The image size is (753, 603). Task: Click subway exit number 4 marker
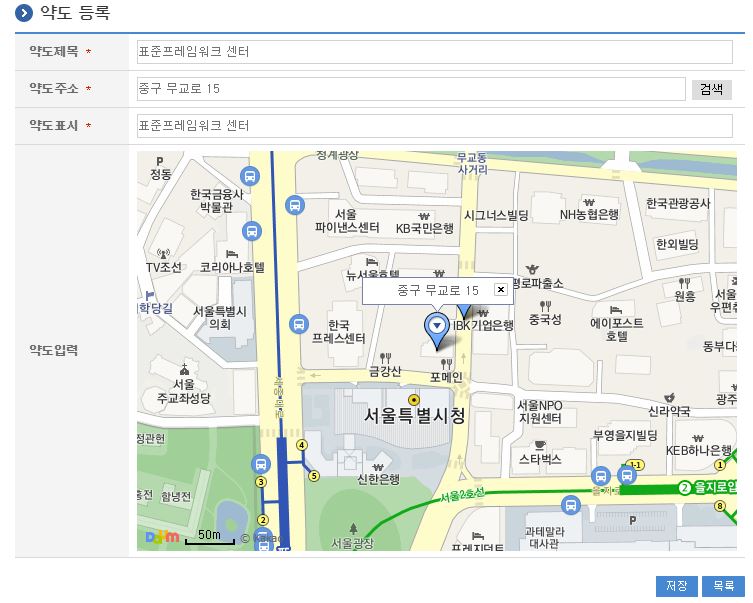point(302,445)
